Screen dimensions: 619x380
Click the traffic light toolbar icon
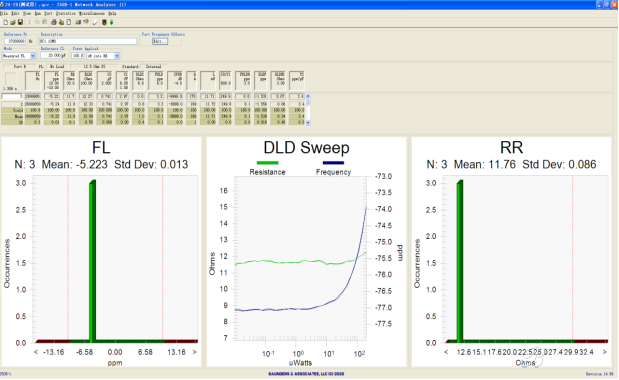[x=104, y=22]
